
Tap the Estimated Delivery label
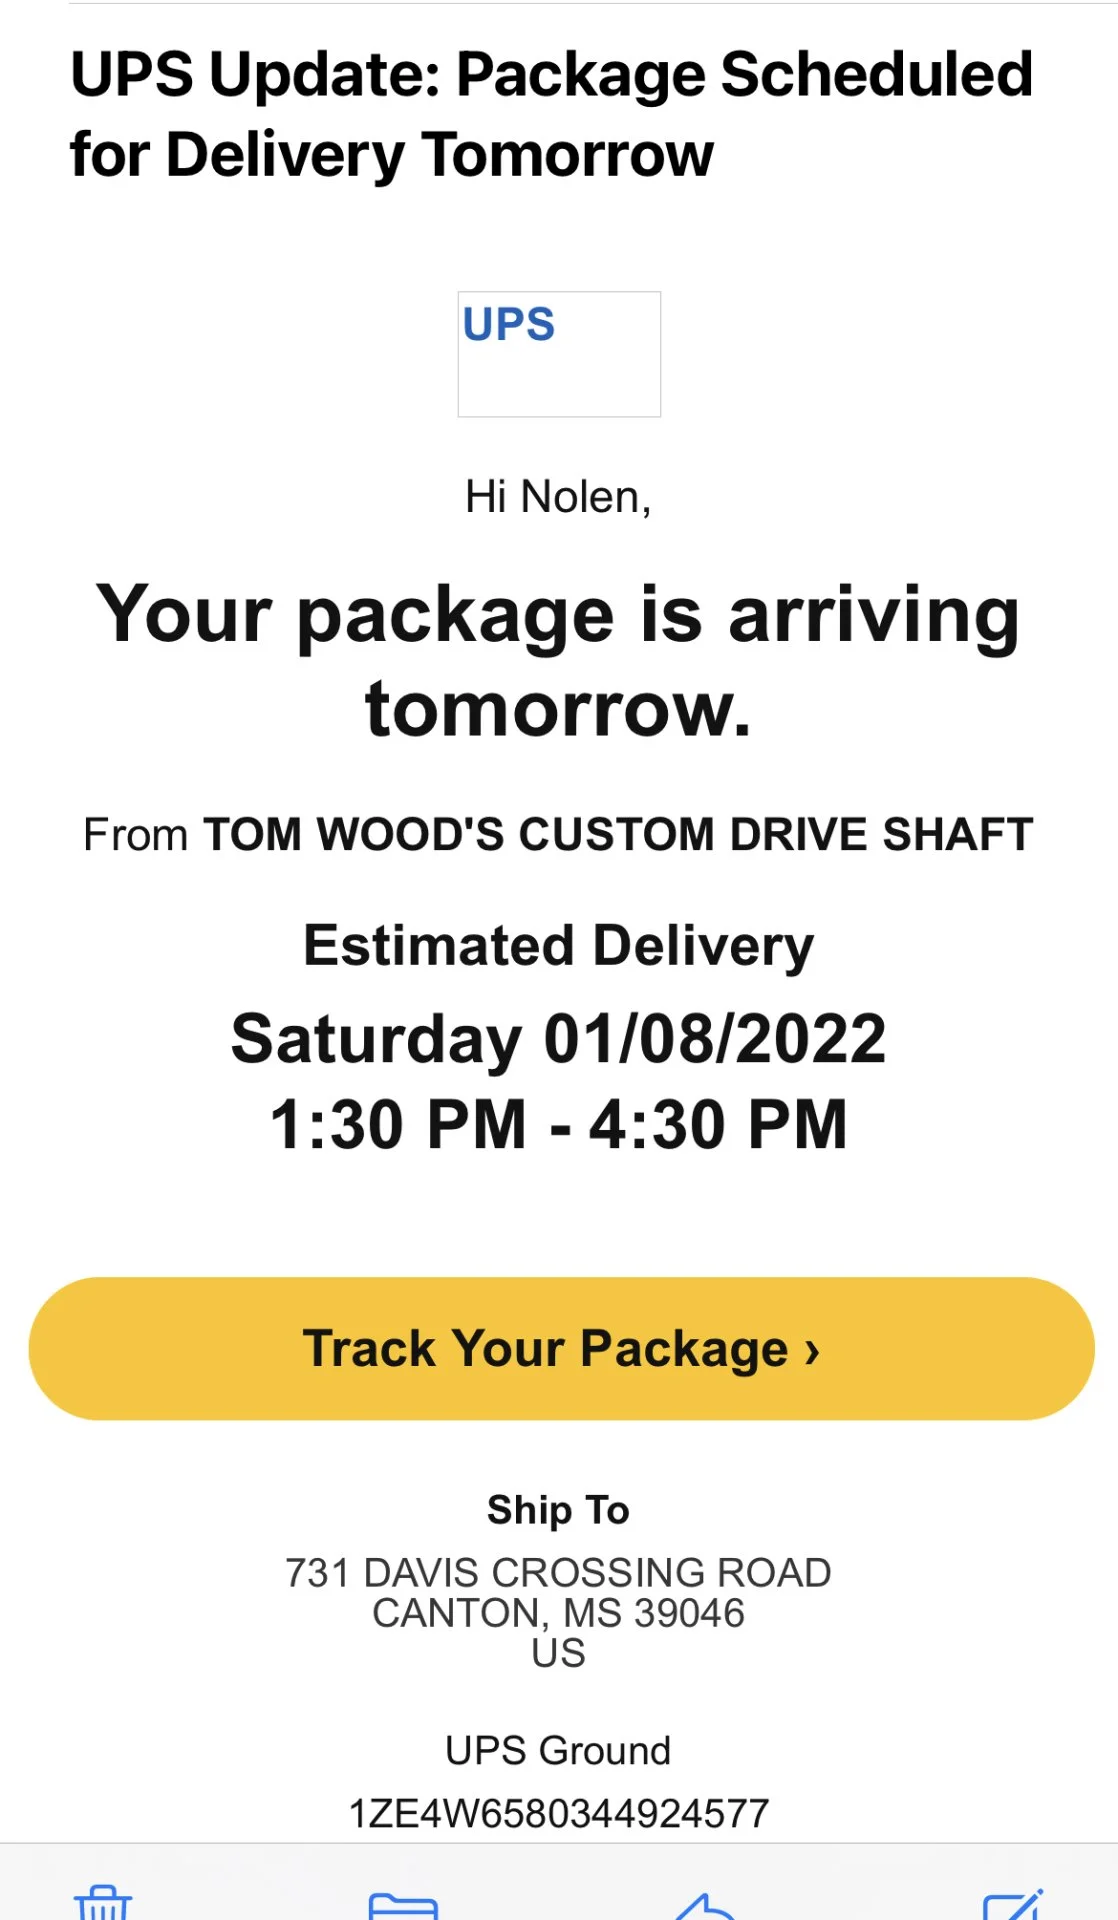(x=558, y=946)
